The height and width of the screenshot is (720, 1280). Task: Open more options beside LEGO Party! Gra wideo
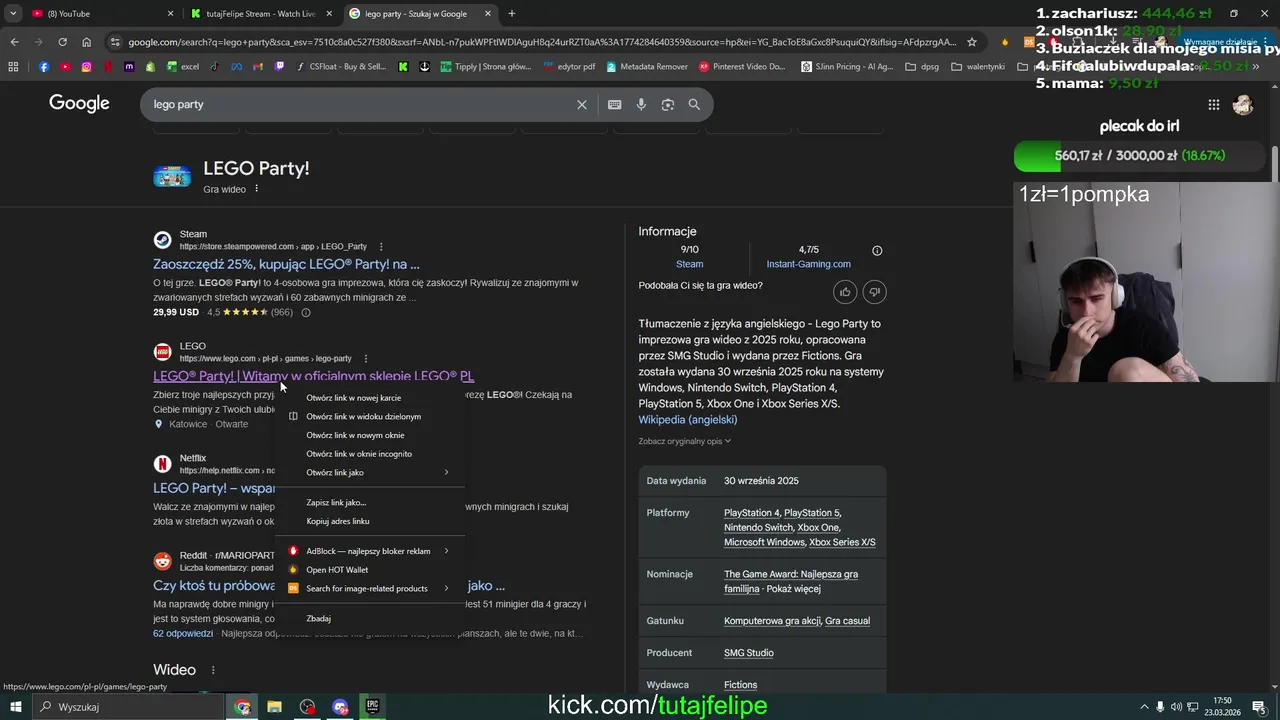pyautogui.click(x=256, y=189)
